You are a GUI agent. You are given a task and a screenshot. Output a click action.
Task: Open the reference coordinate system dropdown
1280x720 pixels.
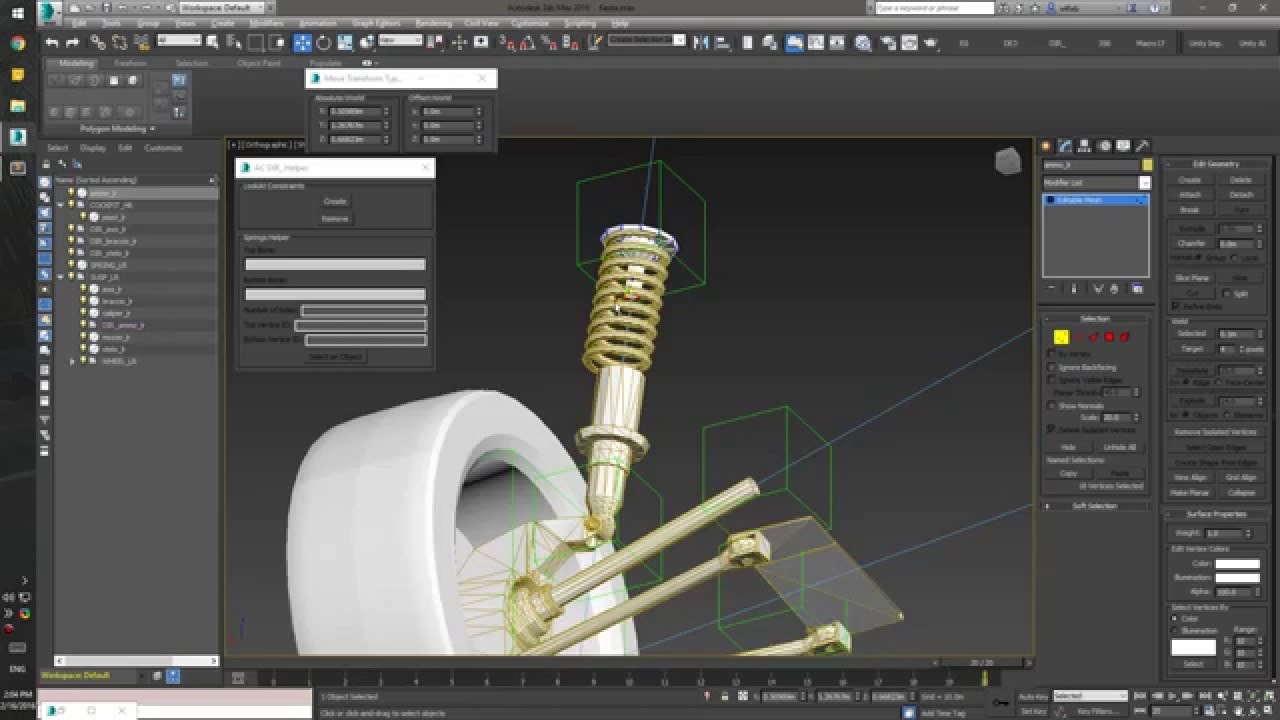pyautogui.click(x=400, y=41)
